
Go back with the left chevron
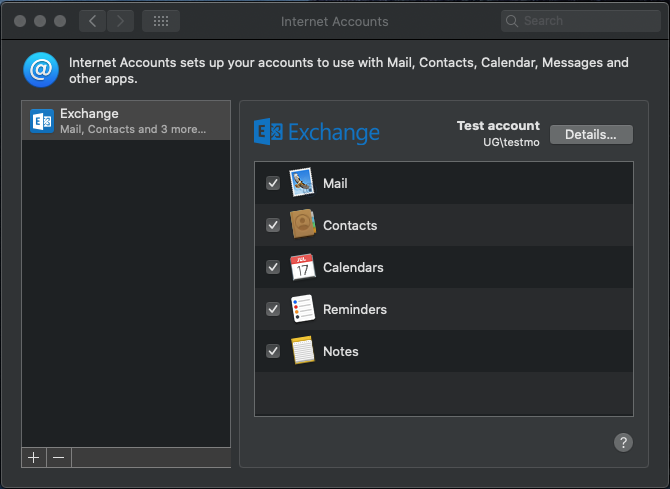pos(92,21)
